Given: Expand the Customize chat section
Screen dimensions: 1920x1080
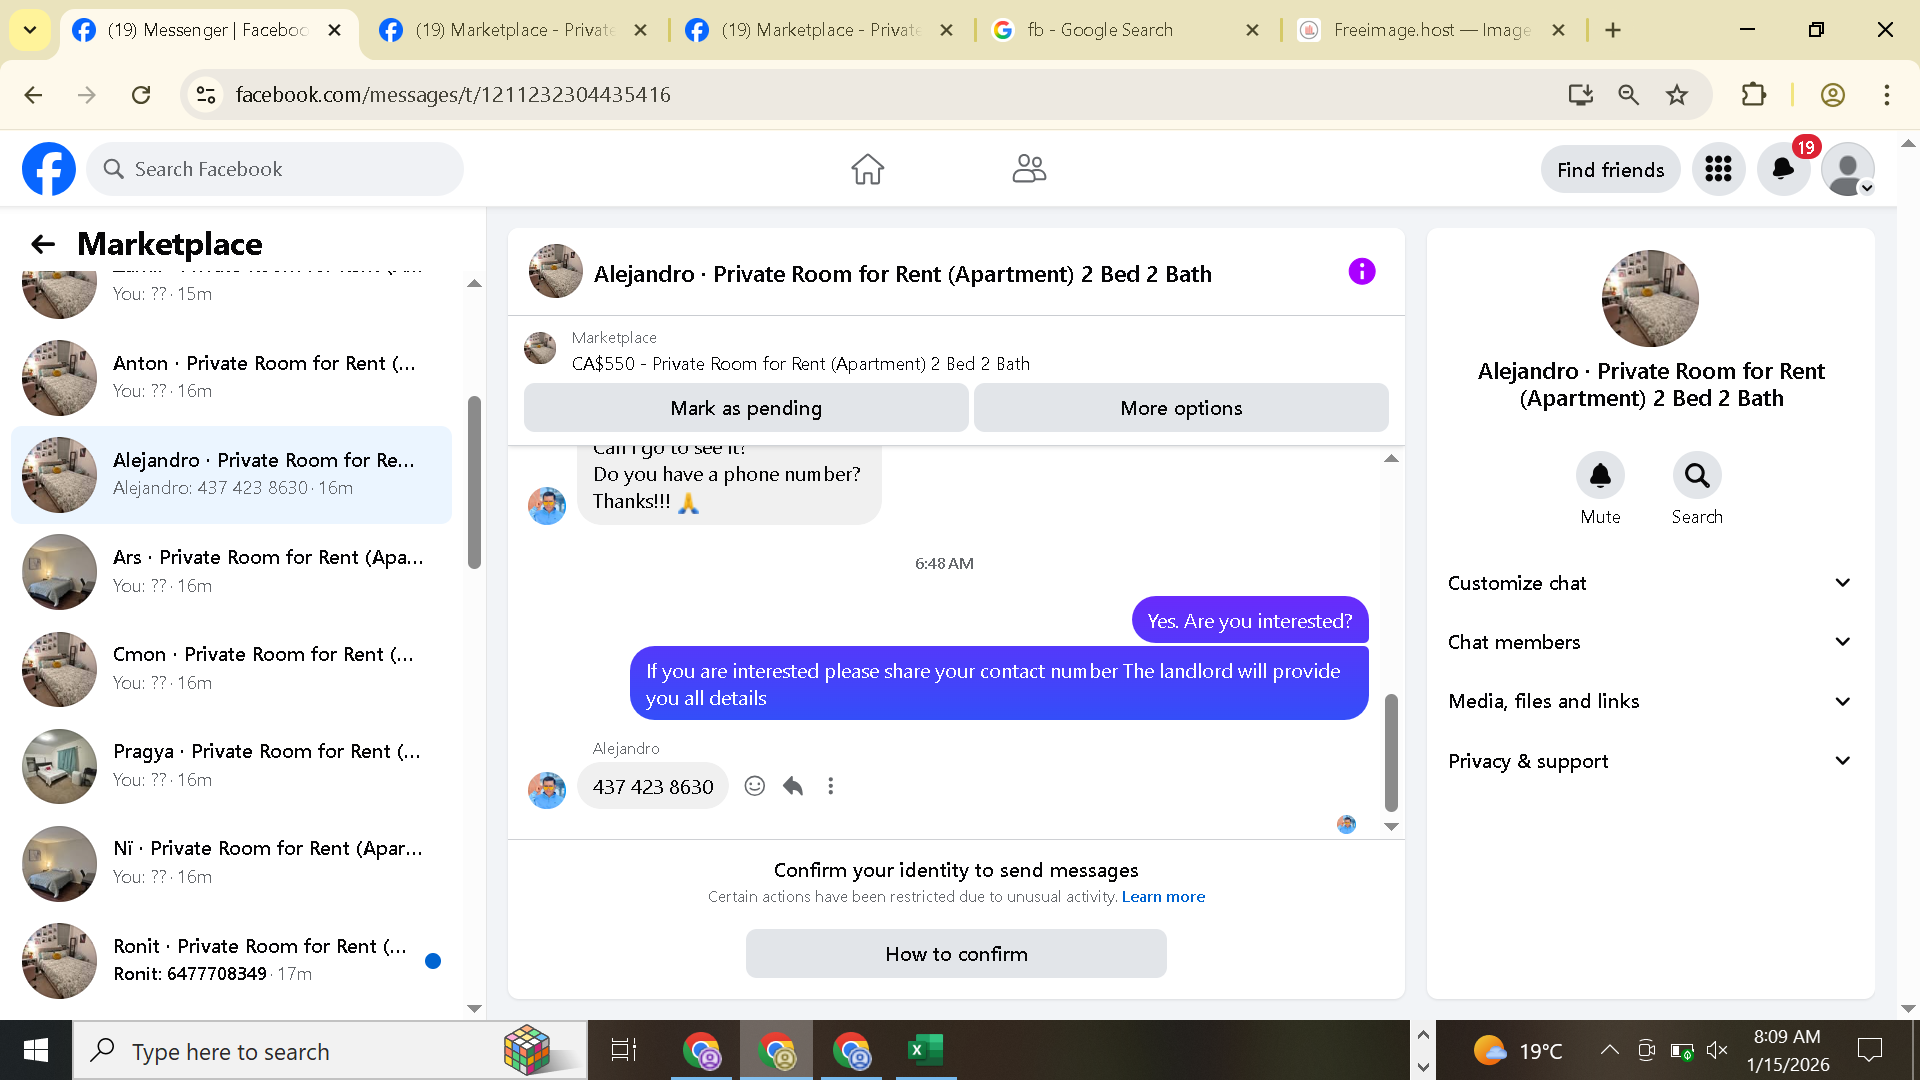Looking at the screenshot, I should point(1648,583).
